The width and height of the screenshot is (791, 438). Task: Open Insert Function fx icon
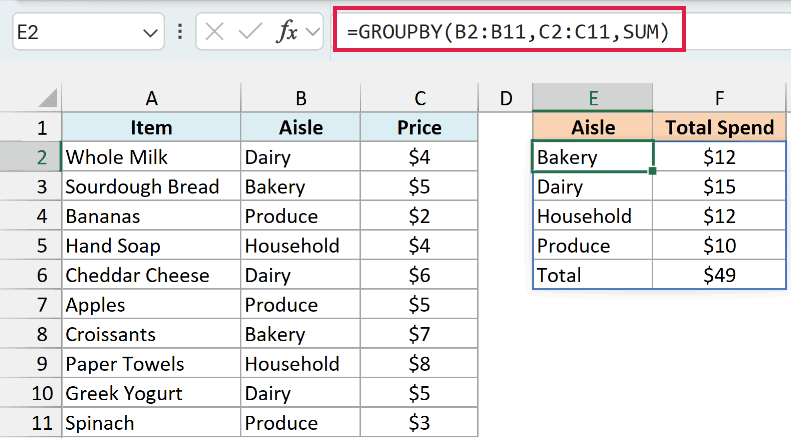[287, 32]
